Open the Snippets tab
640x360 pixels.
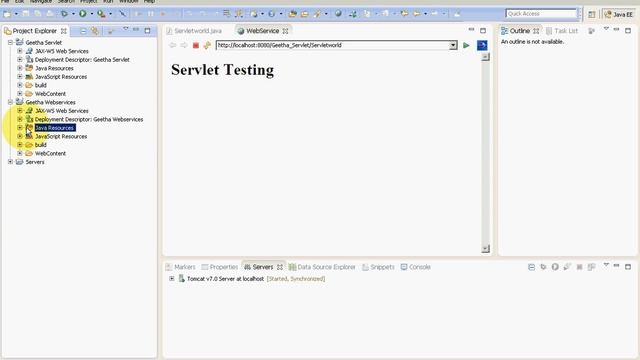(378, 267)
